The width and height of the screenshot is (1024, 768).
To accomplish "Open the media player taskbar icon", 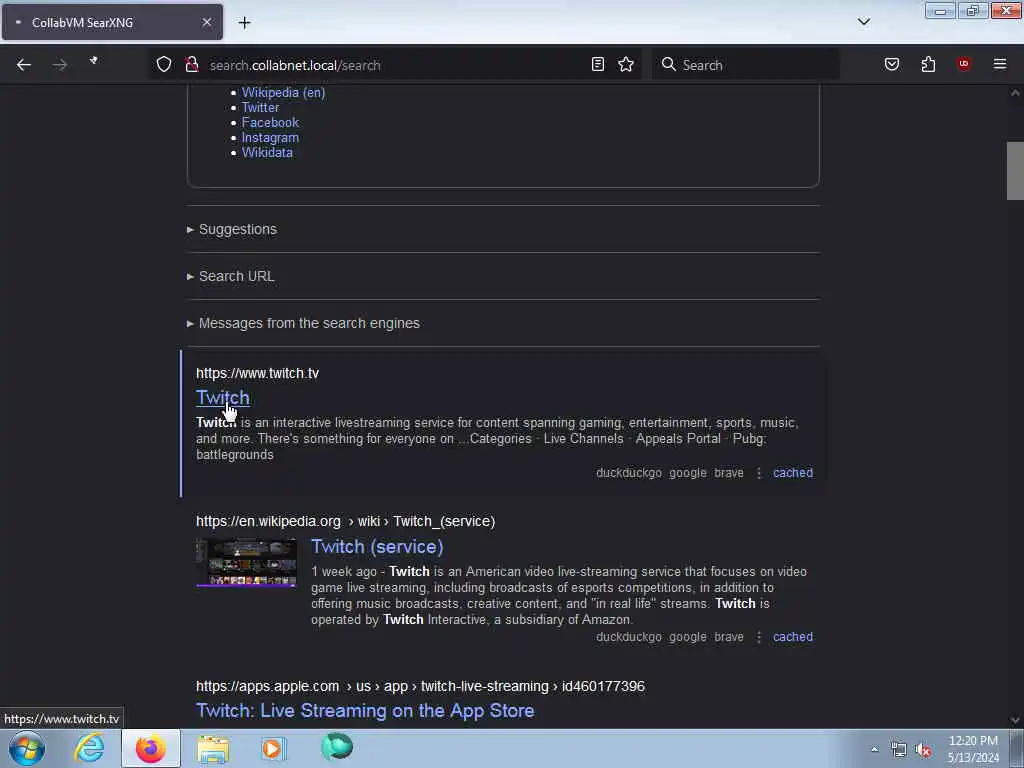I will (x=274, y=748).
